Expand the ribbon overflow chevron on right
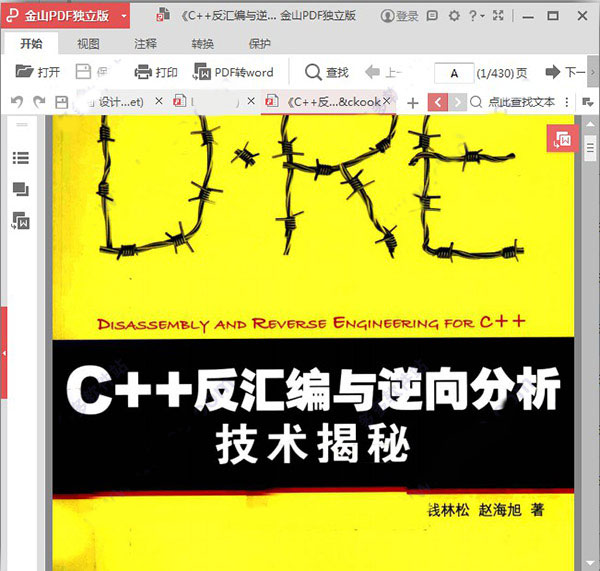Viewport: 600px width, 571px height. 593,72
